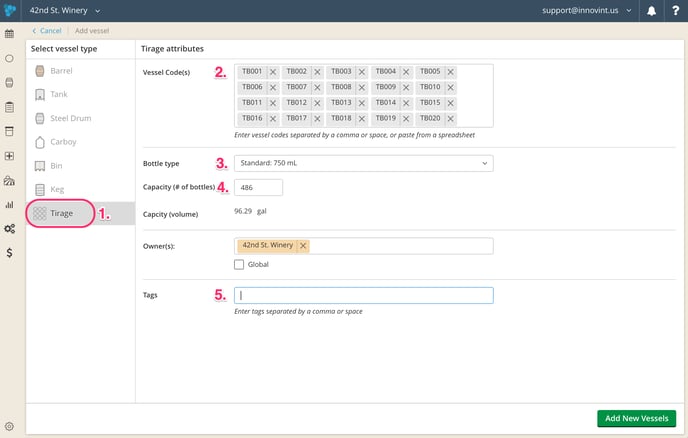Click the Cancel link
The height and width of the screenshot is (438, 688).
coord(47,31)
